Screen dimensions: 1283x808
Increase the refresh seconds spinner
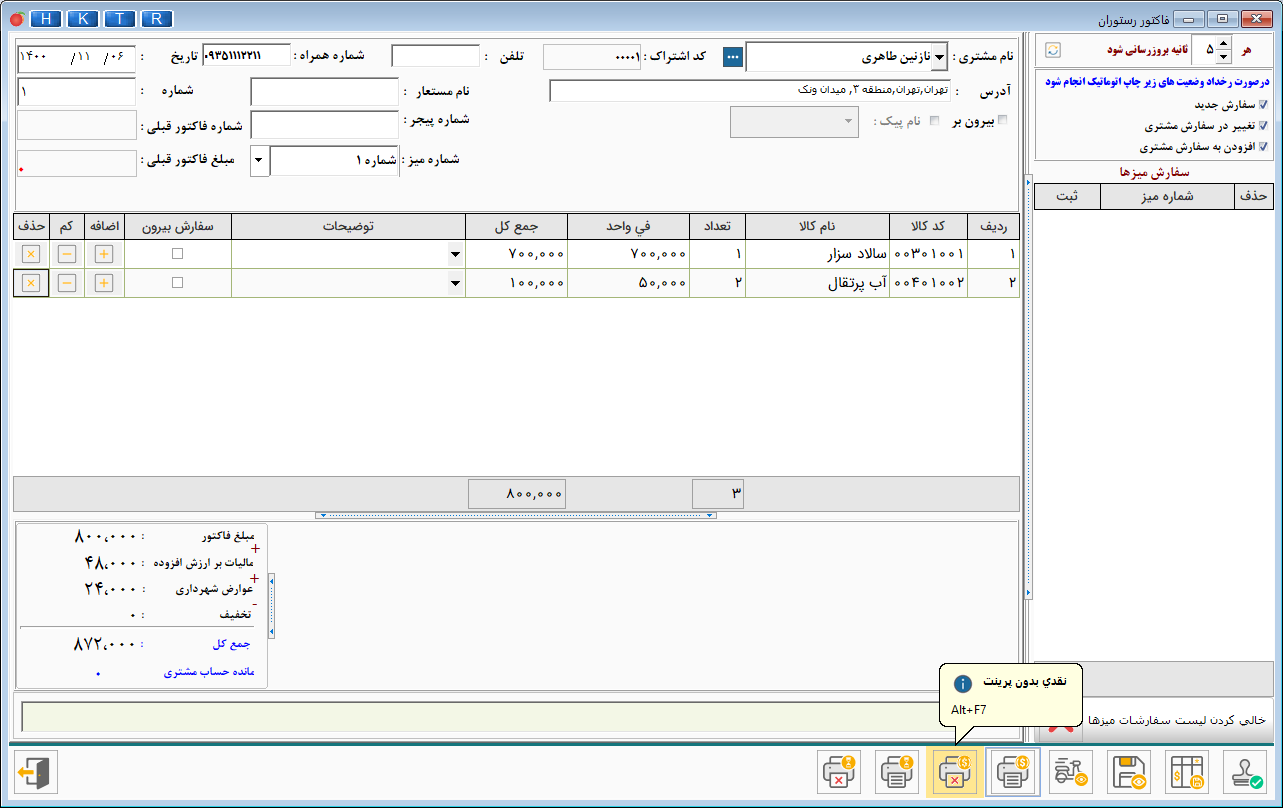(1224, 43)
